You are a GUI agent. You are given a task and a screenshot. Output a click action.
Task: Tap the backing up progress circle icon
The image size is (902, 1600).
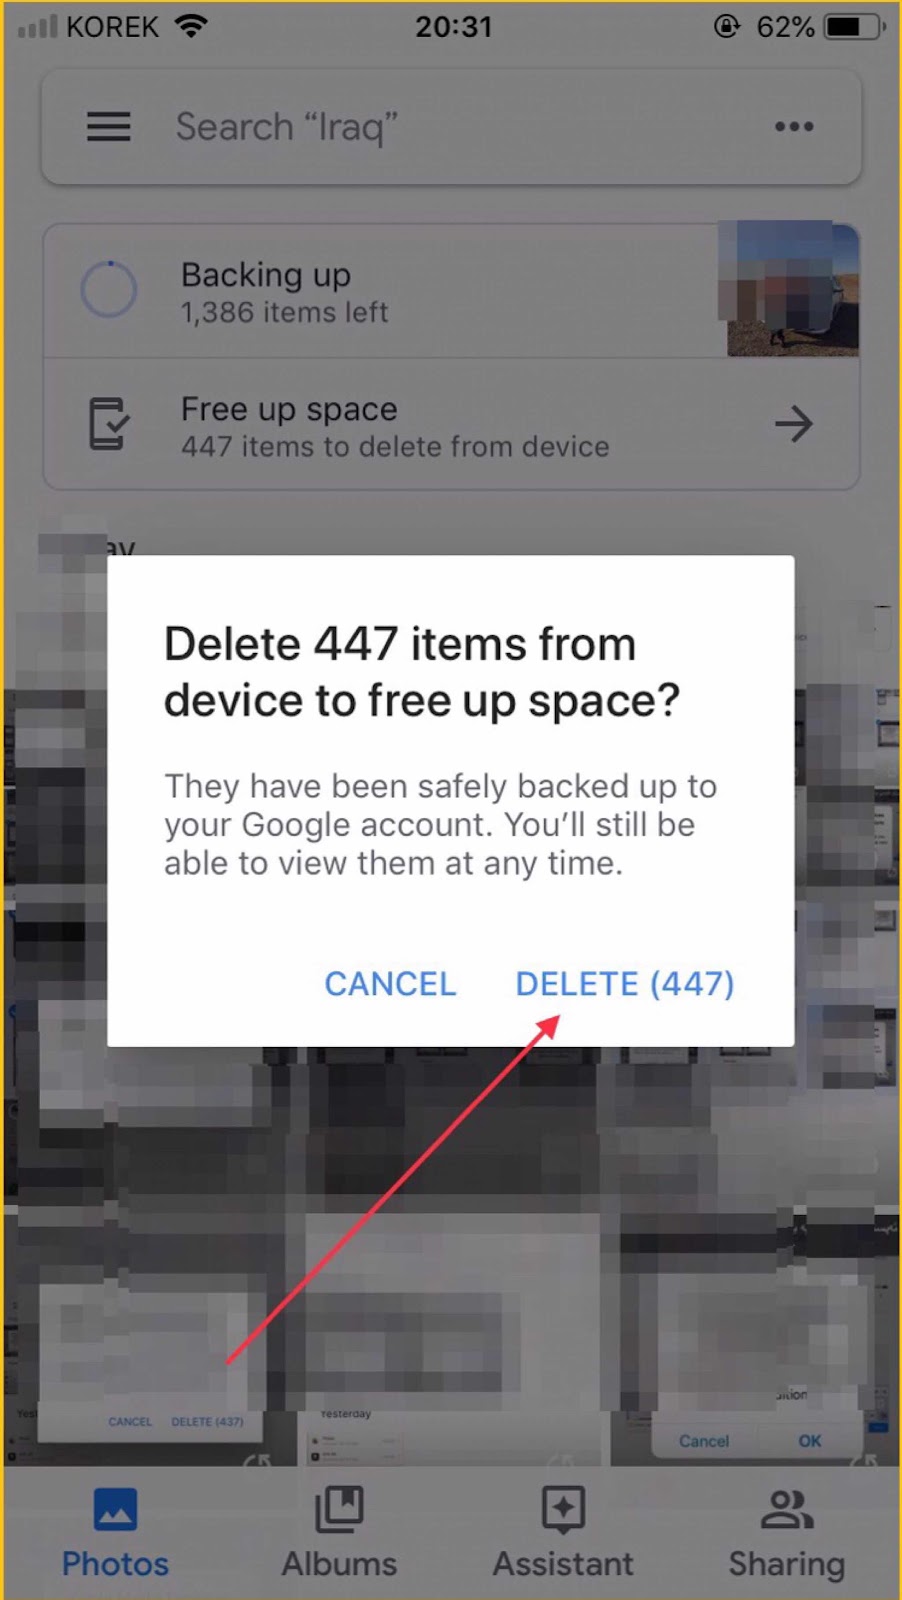point(108,290)
